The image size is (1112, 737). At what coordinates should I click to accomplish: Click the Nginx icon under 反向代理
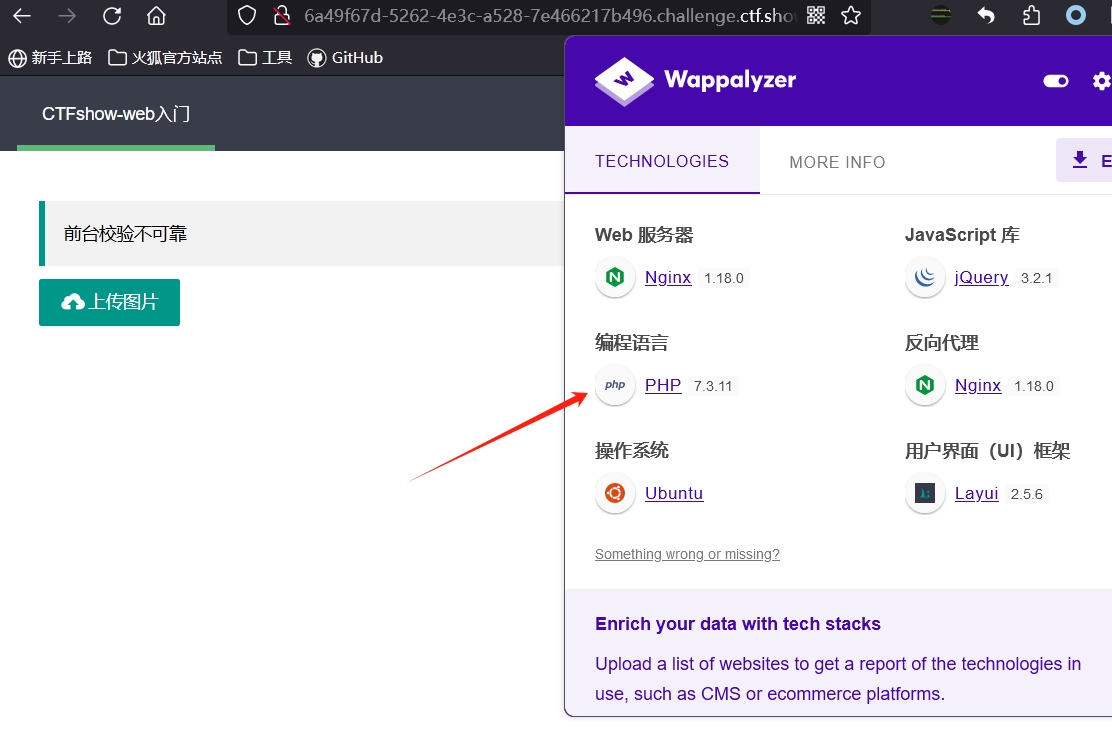[925, 385]
